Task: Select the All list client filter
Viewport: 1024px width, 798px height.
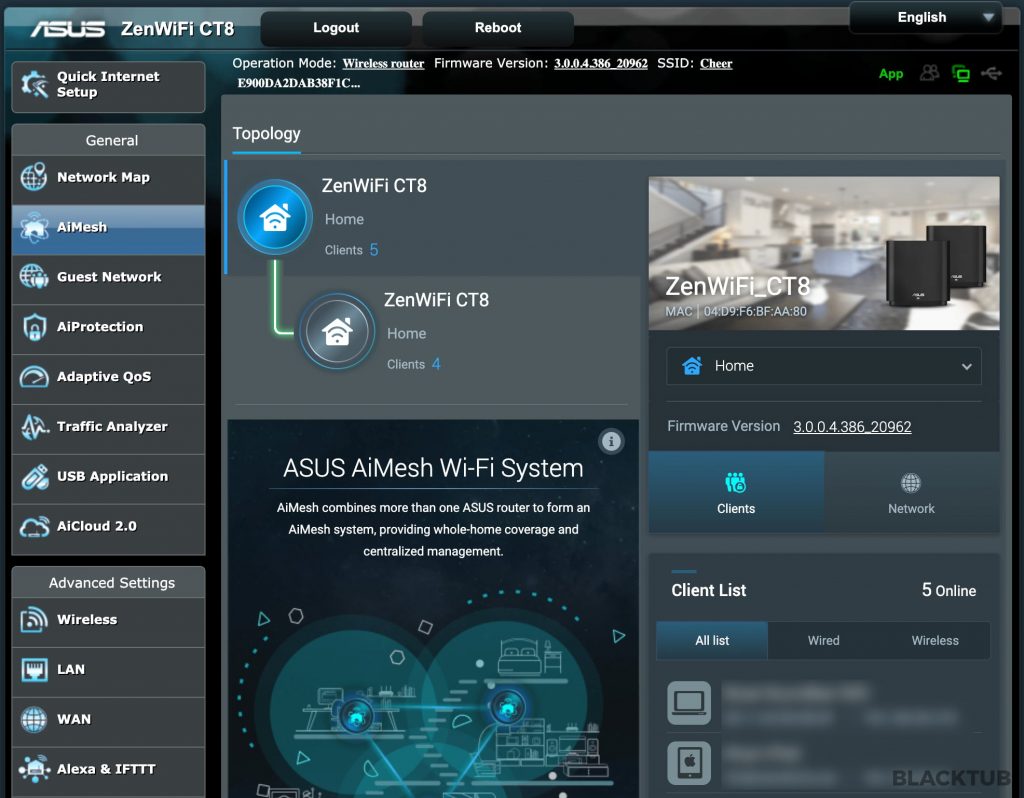Action: [712, 641]
